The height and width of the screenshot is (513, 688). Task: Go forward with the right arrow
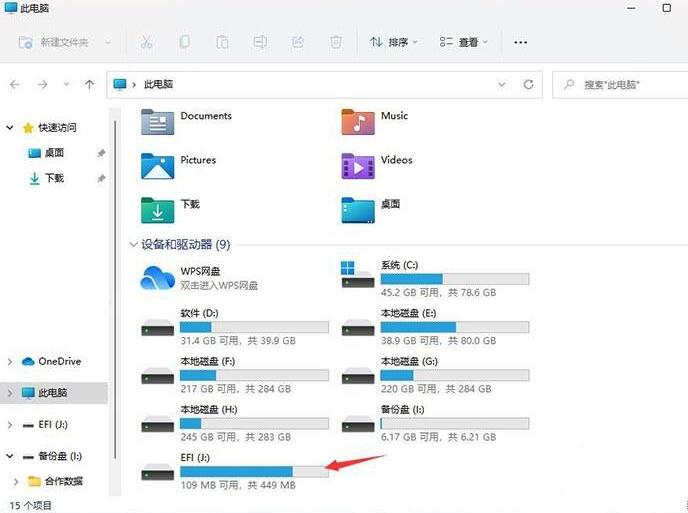(43, 84)
